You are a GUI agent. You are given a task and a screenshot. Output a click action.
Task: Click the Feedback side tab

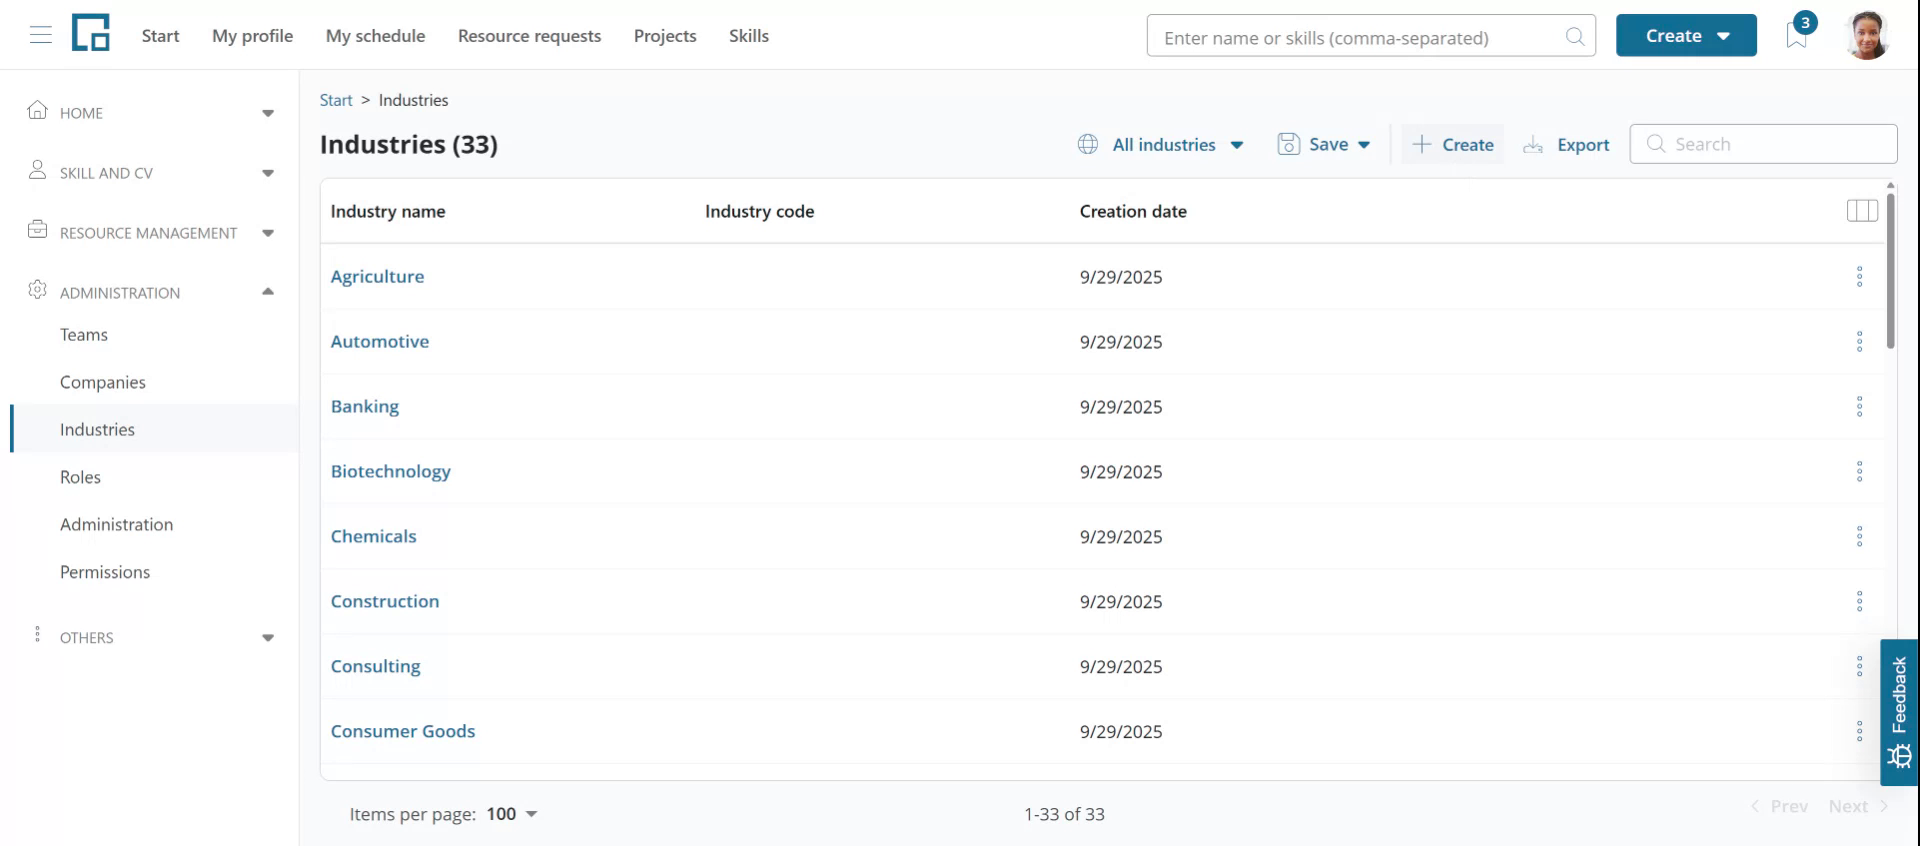pyautogui.click(x=1899, y=712)
